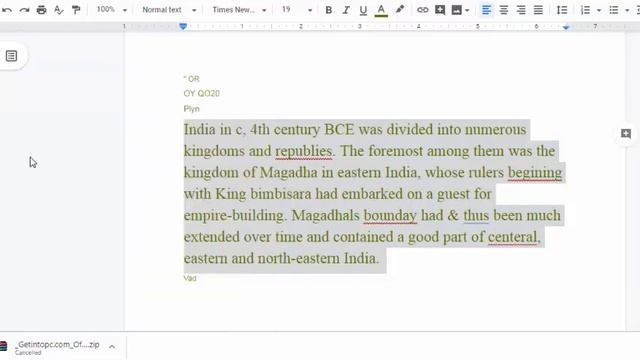Click the left indent marker on ruler
This screenshot has height=360, width=640.
click(x=183, y=27)
